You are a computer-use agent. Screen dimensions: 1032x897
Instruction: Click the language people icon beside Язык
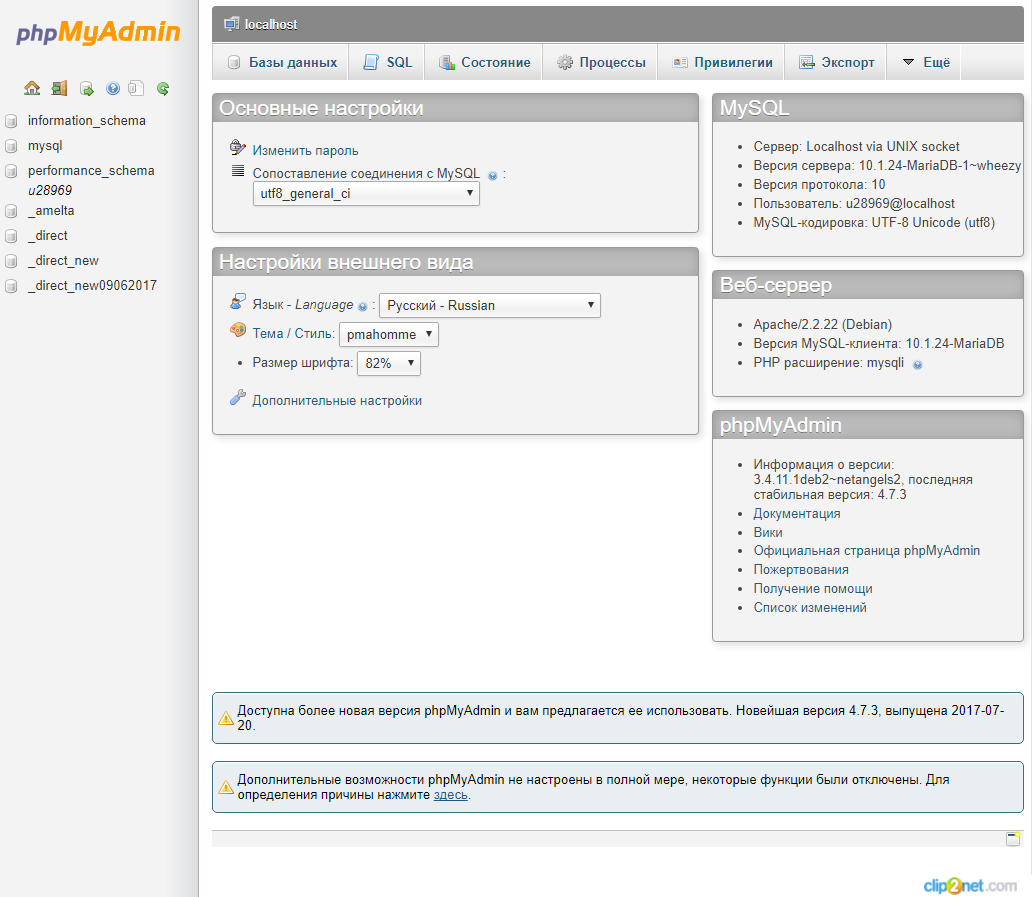(x=238, y=301)
